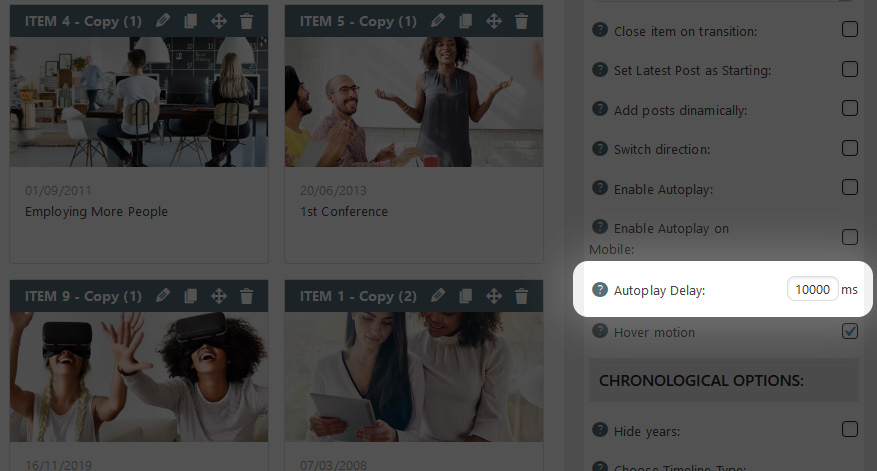Select 1st Conference meeting thumbnail
The height and width of the screenshot is (471, 877).
tap(414, 102)
